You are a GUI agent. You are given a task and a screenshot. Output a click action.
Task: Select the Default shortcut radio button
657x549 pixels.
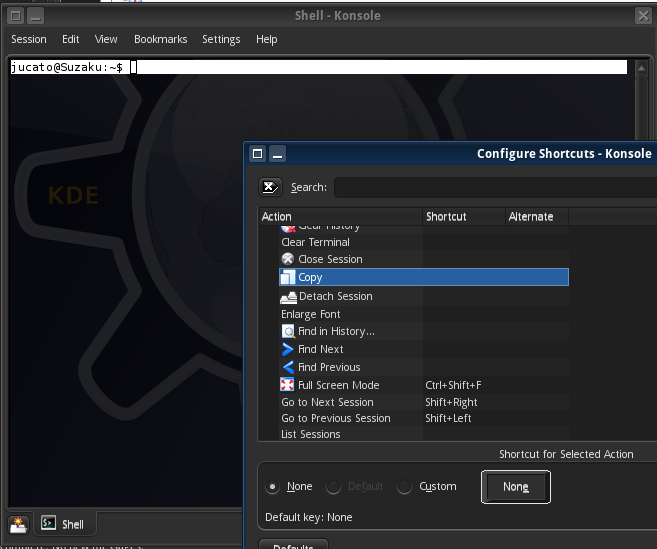334,487
